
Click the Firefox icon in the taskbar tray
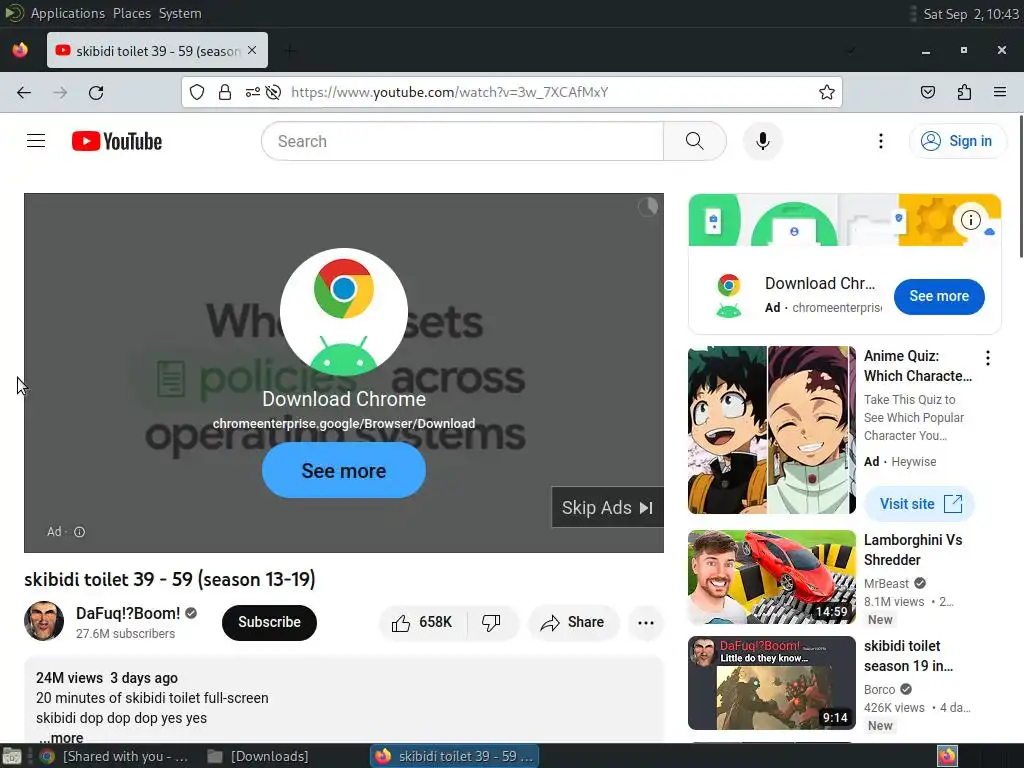click(948, 756)
